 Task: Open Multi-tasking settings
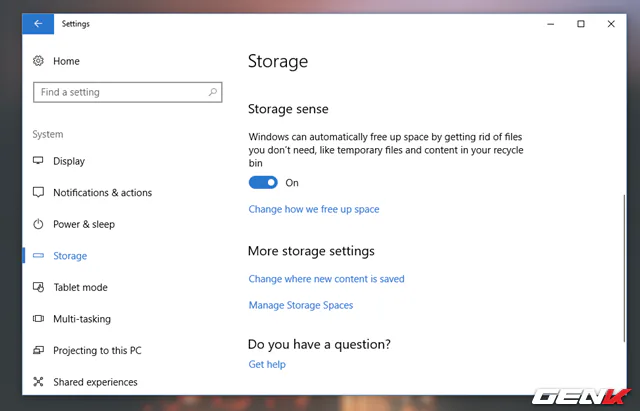[x=82, y=319]
